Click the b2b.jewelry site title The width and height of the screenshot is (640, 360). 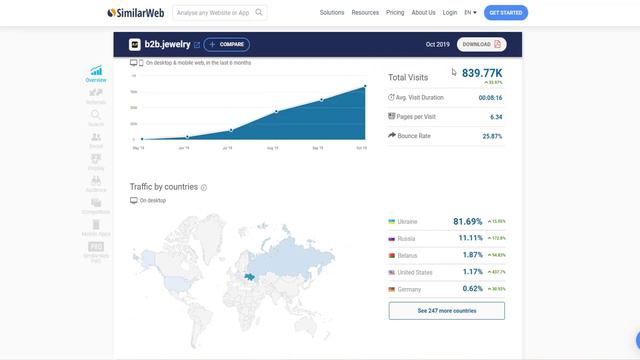(167, 44)
